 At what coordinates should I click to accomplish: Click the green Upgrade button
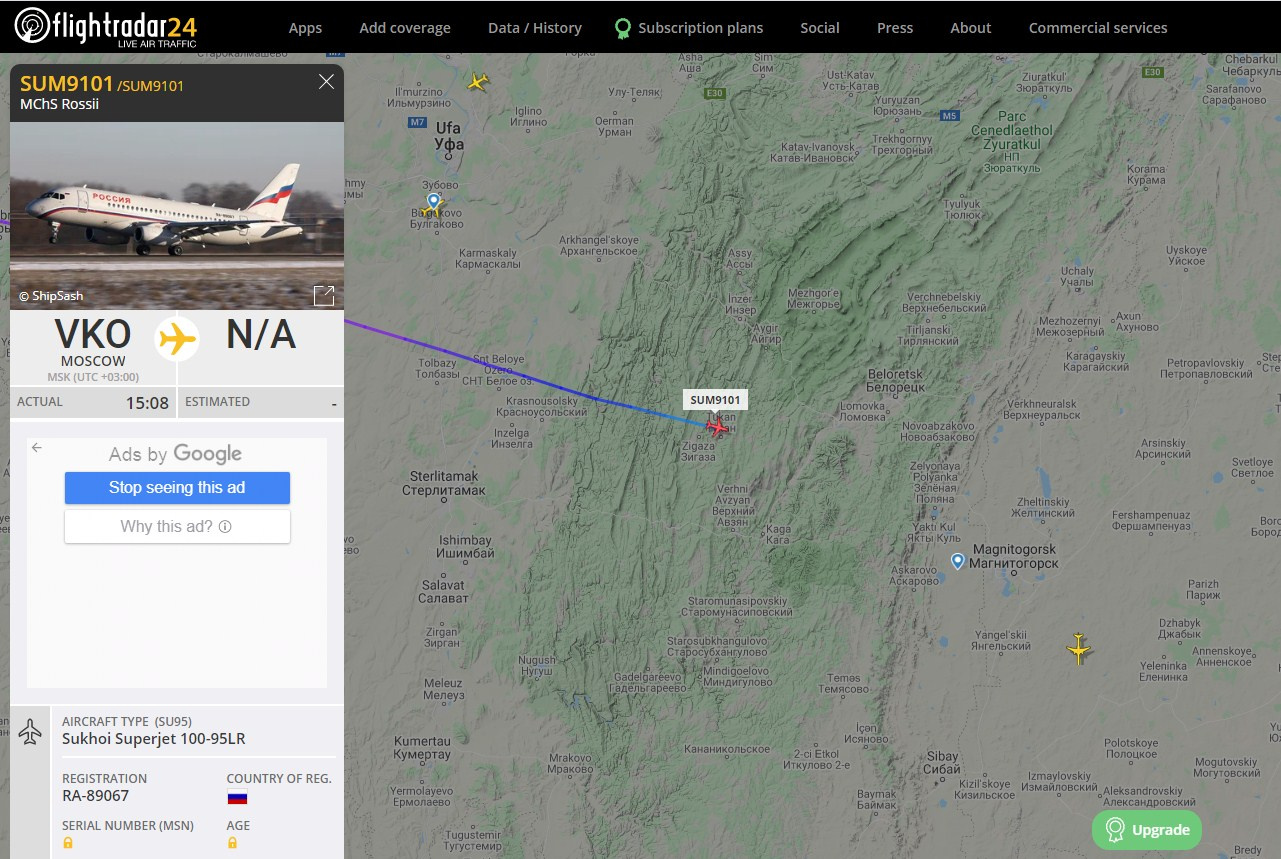[x=1147, y=830]
